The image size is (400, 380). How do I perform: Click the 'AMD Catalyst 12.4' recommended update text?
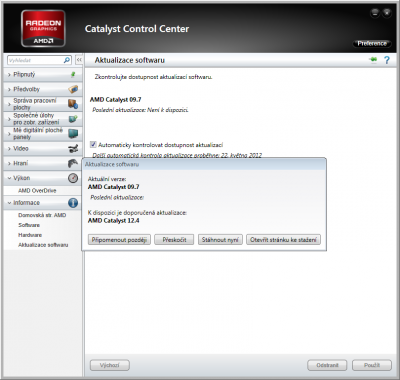[x=114, y=221]
